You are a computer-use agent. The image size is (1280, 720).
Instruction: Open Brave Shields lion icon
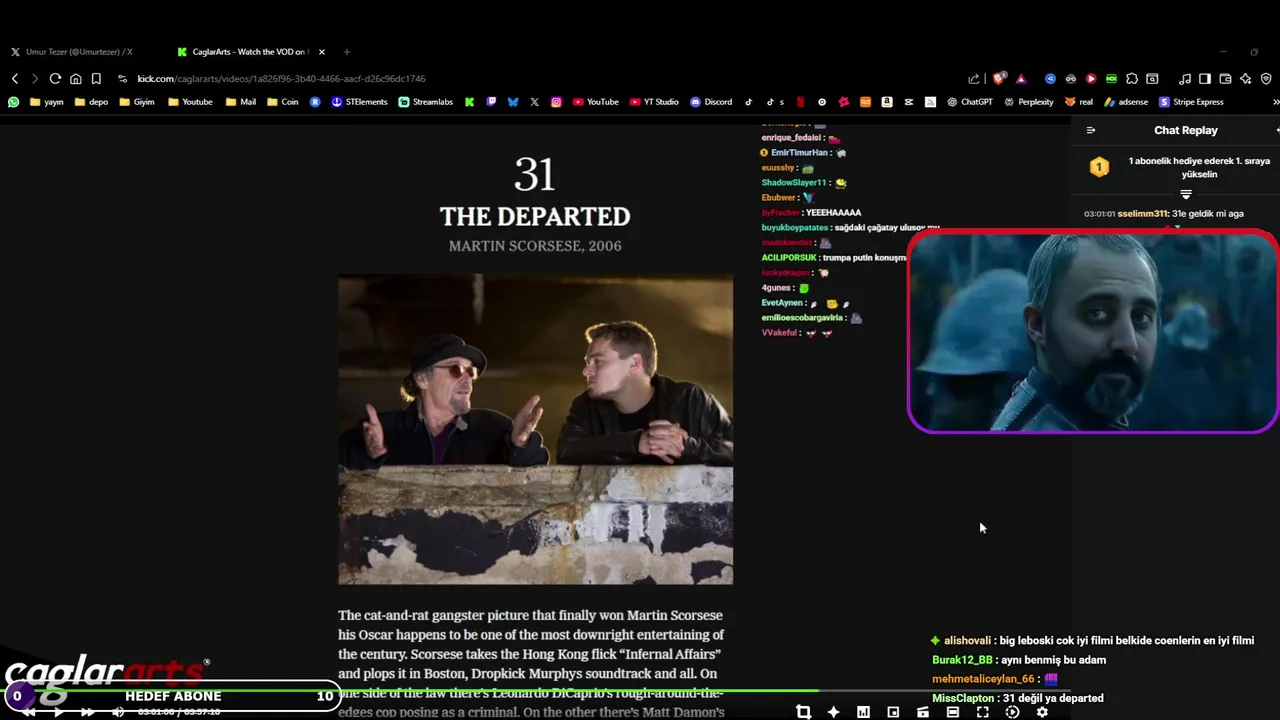pos(998,79)
